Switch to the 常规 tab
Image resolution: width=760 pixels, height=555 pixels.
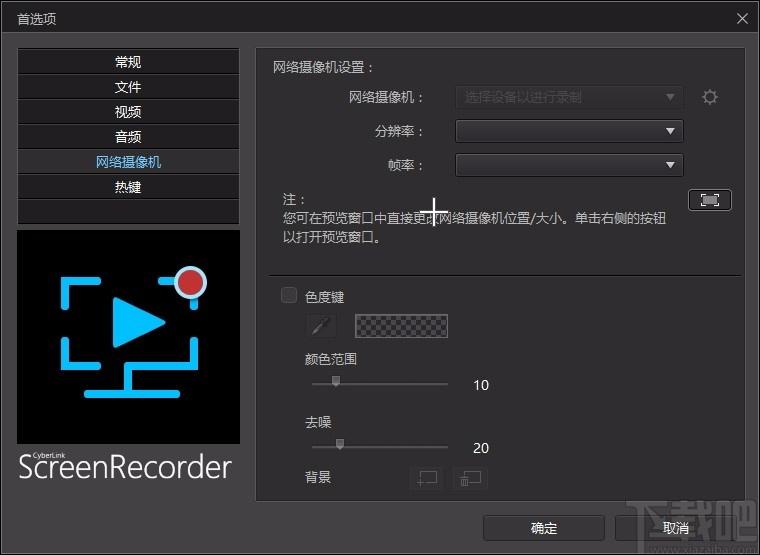[128, 62]
